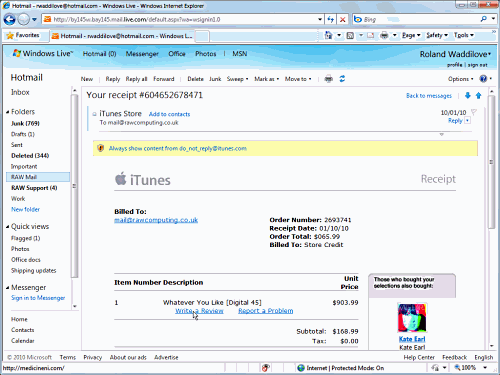This screenshot has width=500, height=375.
Task: Flag this message using flag icon
Action: (474, 112)
